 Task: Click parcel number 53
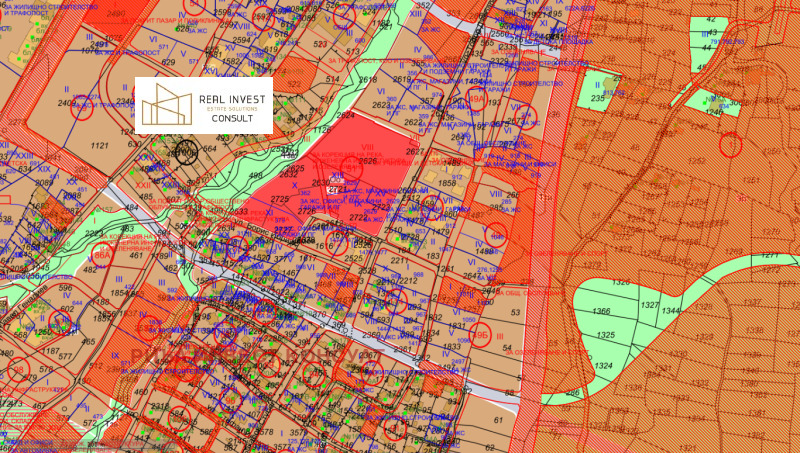click(516, 312)
